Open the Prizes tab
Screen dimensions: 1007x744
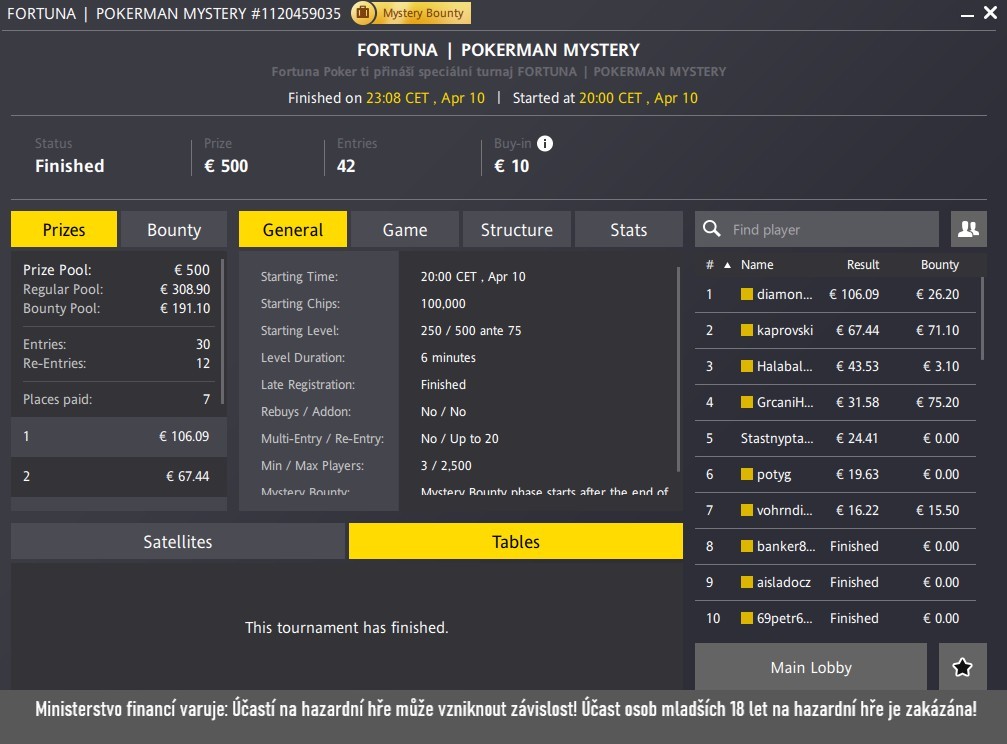click(63, 229)
